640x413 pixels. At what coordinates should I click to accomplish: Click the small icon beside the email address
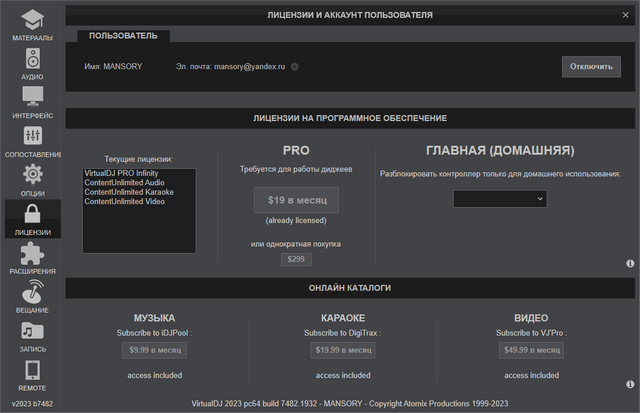tap(295, 67)
